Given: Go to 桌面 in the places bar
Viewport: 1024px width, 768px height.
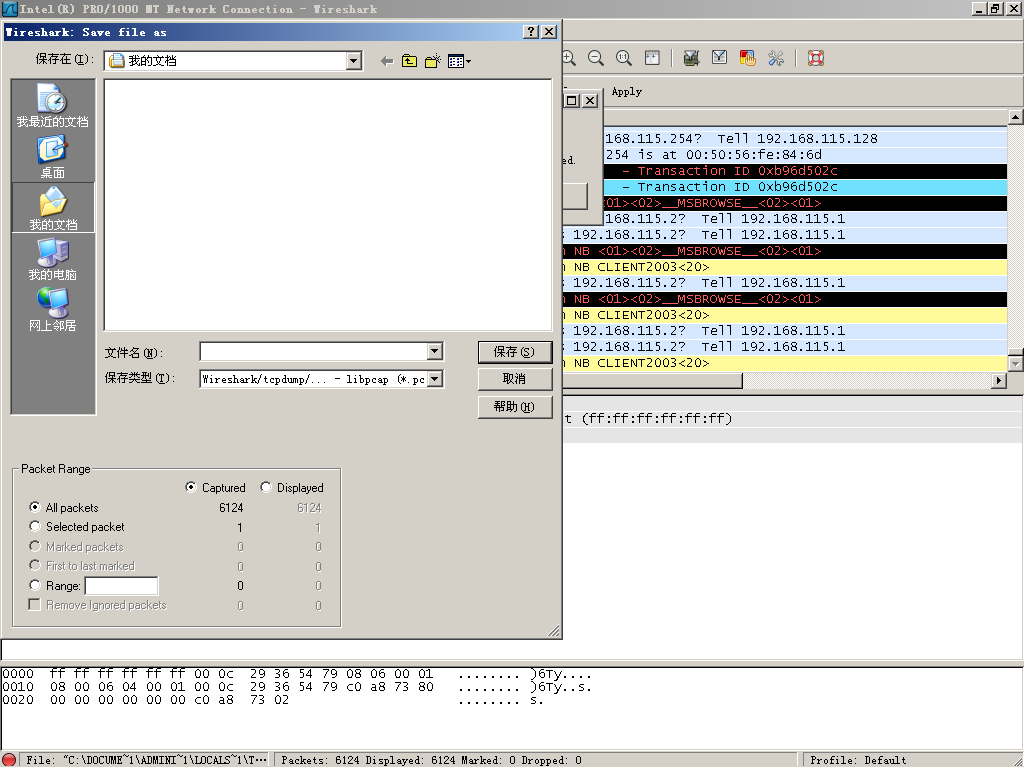Looking at the screenshot, I should [53, 157].
